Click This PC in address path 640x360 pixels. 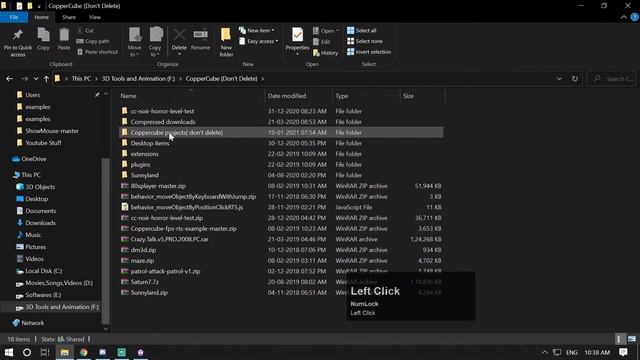tap(81, 79)
